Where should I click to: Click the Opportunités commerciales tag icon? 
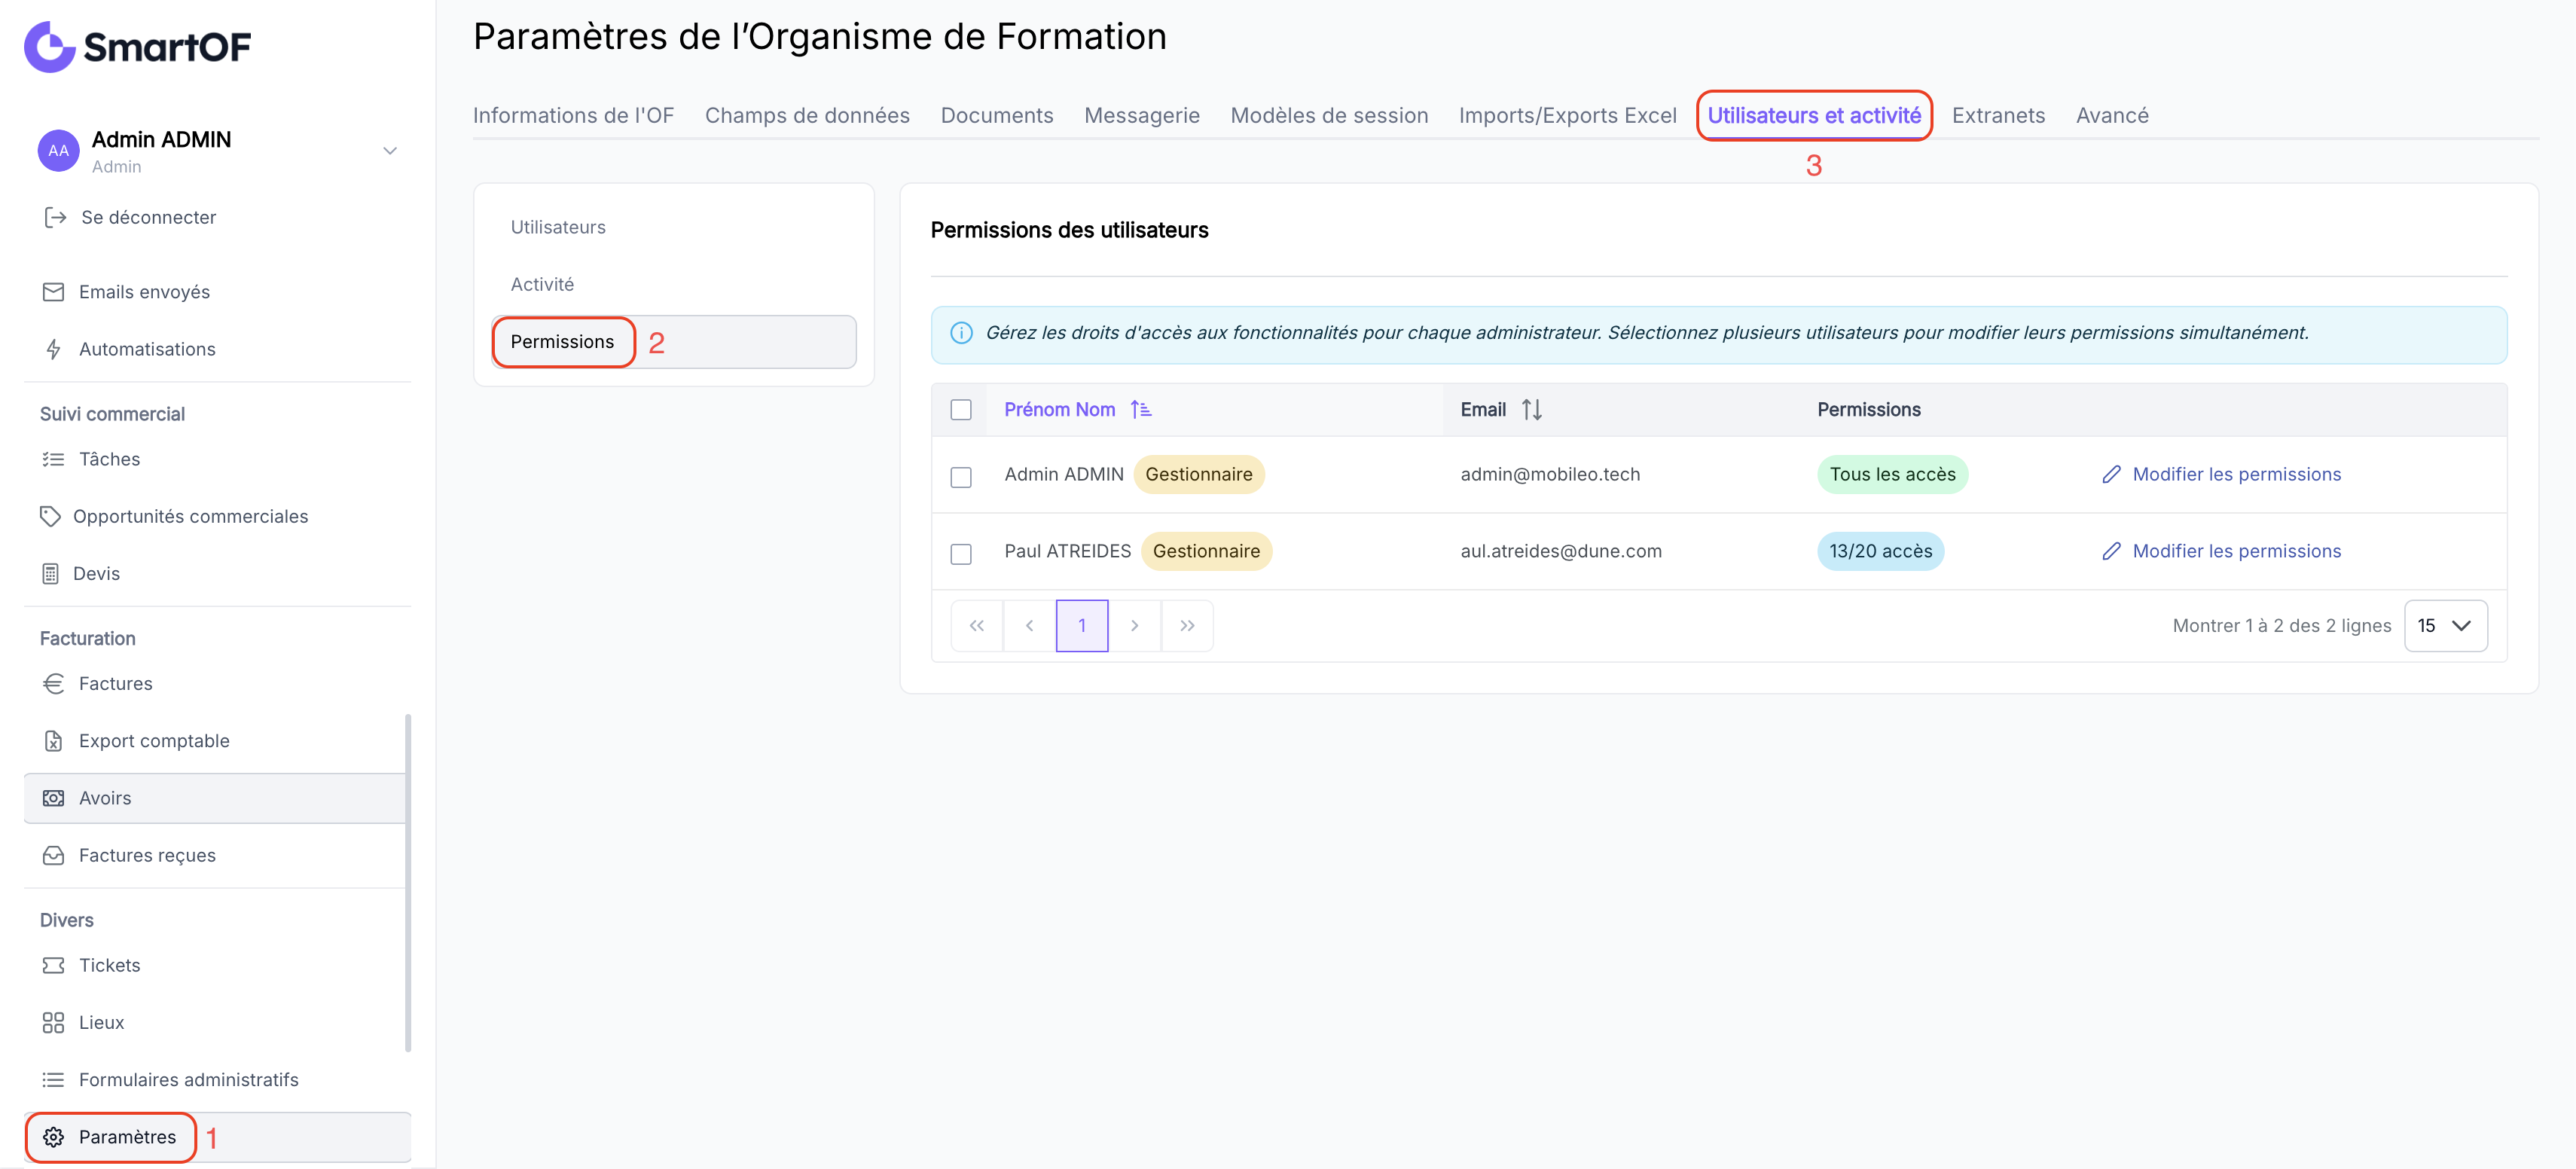tap(50, 516)
